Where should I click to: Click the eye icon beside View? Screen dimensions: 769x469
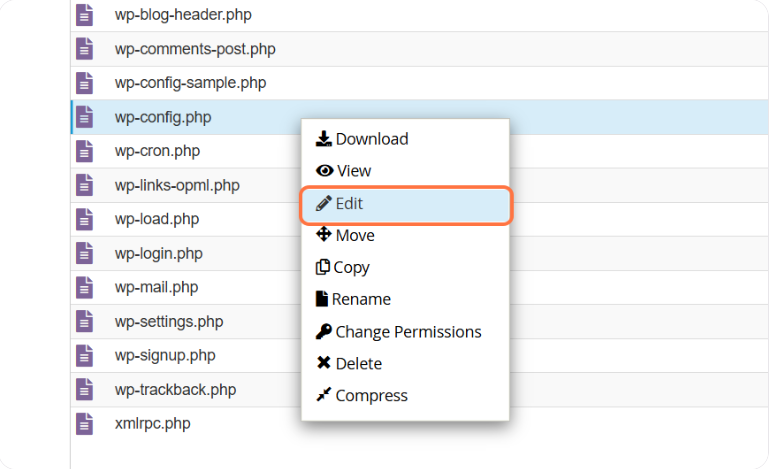pos(324,171)
